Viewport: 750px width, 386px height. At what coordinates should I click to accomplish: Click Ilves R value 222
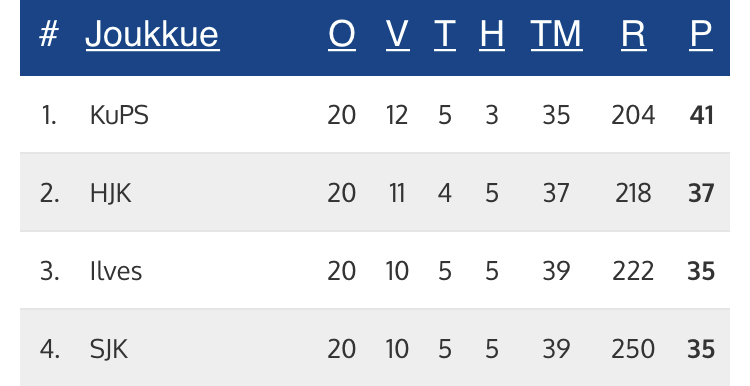[x=633, y=271]
